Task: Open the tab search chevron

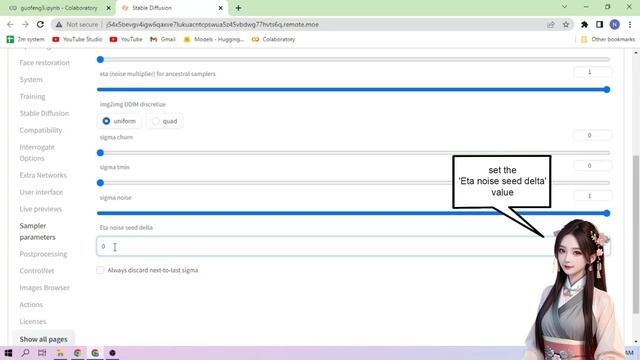Action: pyautogui.click(x=564, y=7)
